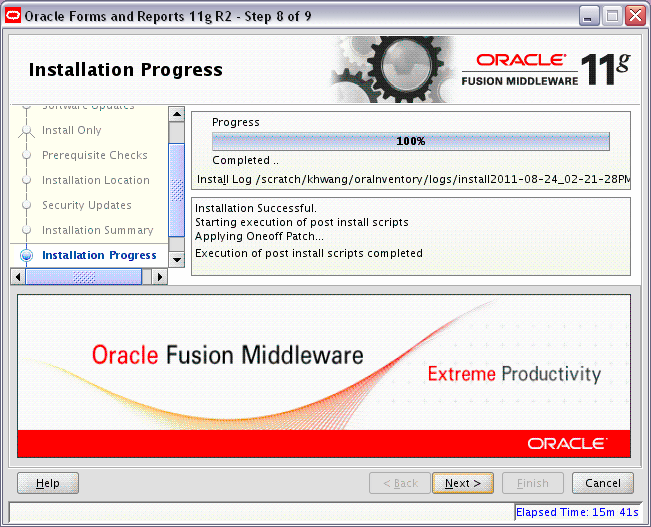Click the horizontal scrollbar thumb in steps panel

pyautogui.click(x=83, y=277)
